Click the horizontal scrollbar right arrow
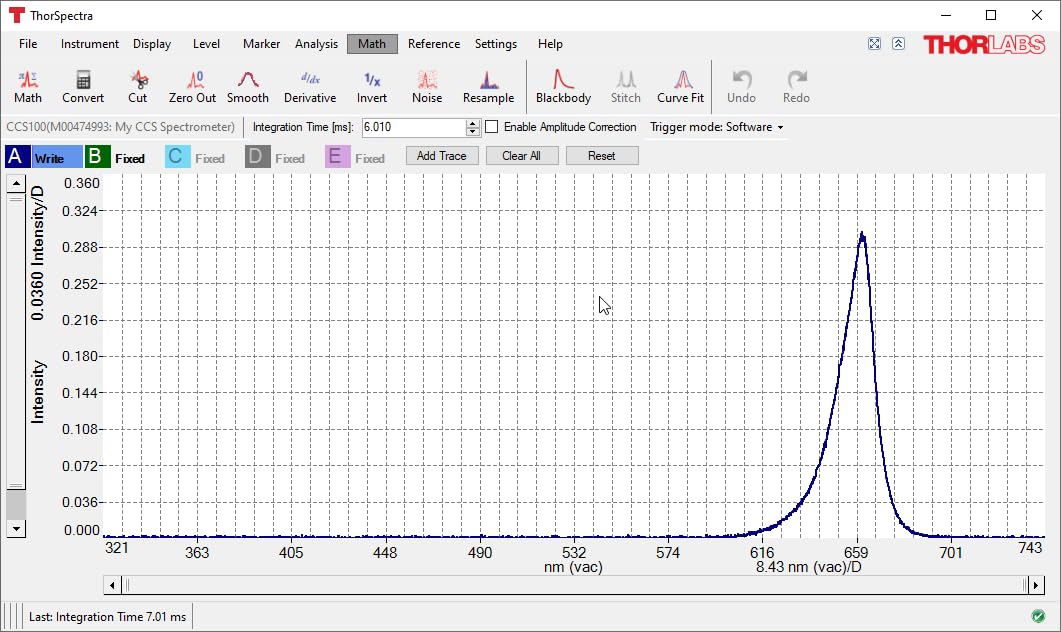This screenshot has width=1061, height=632. (x=1035, y=585)
